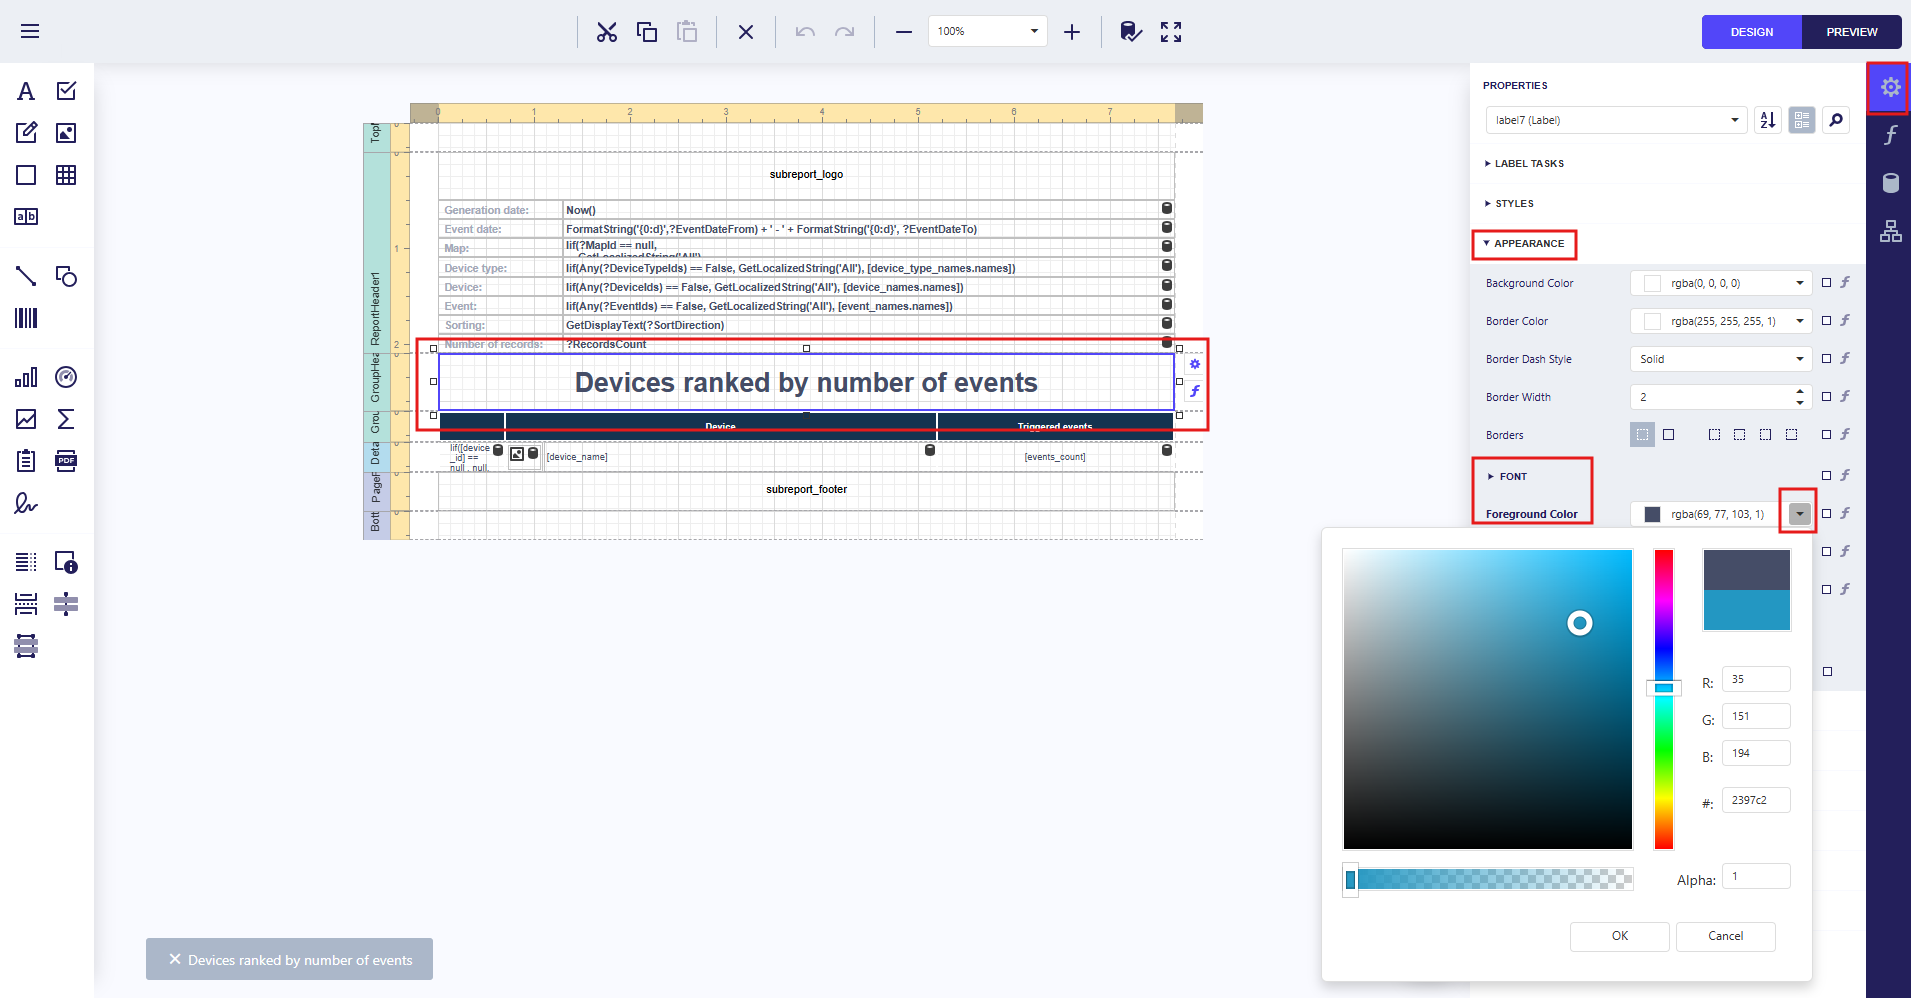Expand the Label Tasks section
This screenshot has height=998, width=1911.
pos(1528,164)
